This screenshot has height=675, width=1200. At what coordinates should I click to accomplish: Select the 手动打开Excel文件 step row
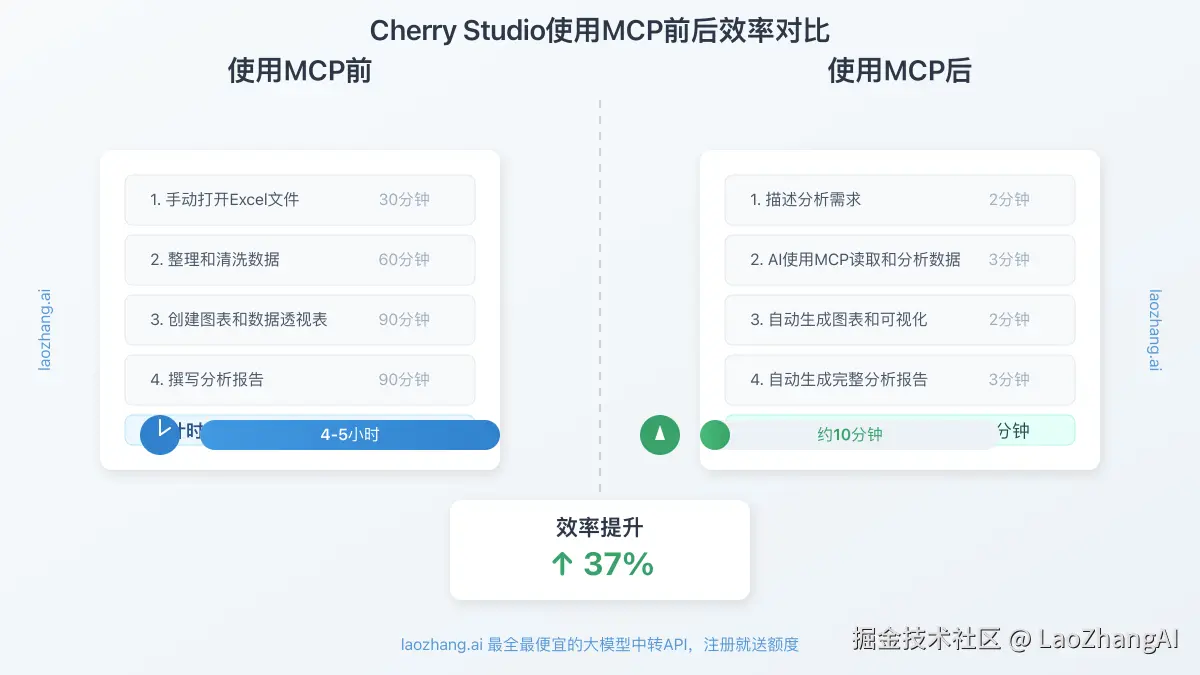(x=299, y=200)
